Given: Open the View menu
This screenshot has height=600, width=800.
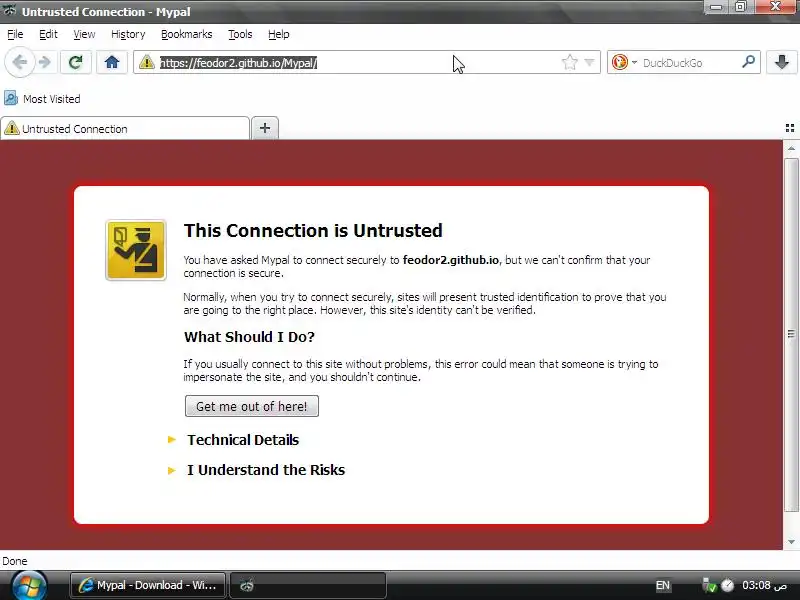Looking at the screenshot, I should (x=84, y=34).
